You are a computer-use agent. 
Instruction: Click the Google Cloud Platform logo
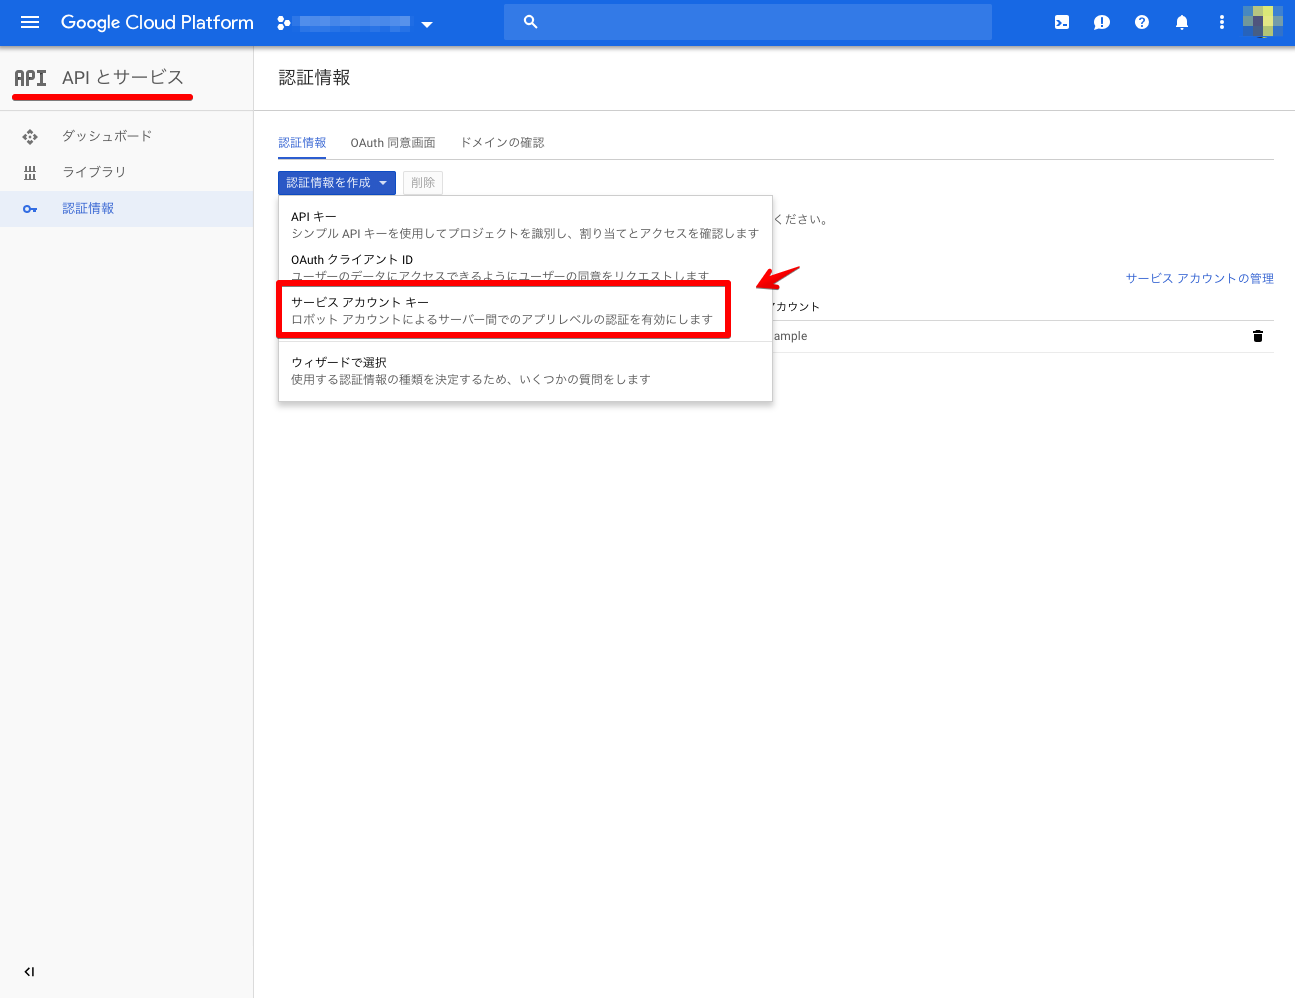(157, 22)
